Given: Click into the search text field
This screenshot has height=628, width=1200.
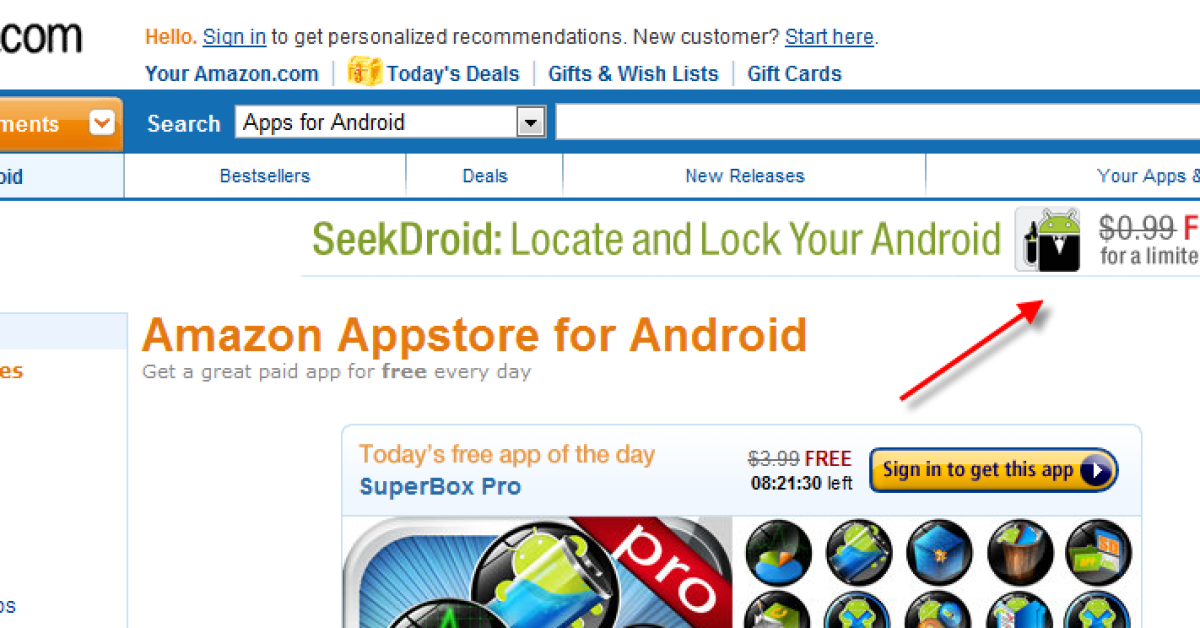Looking at the screenshot, I should coord(878,123).
